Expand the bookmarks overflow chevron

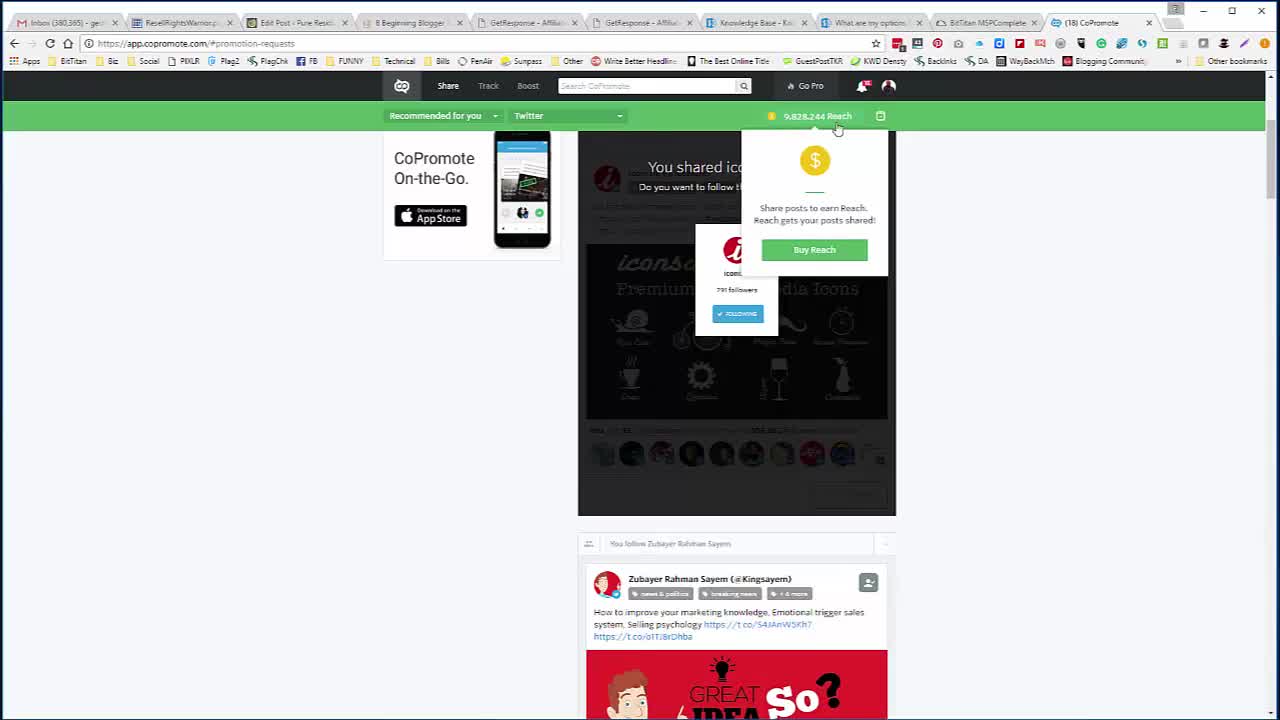(x=1178, y=61)
